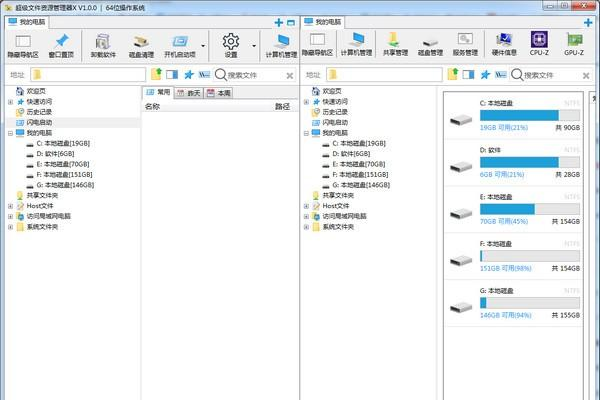The width and height of the screenshot is (600, 400).
Task: Select left pane 我的电脑 tab
Action: point(27,22)
